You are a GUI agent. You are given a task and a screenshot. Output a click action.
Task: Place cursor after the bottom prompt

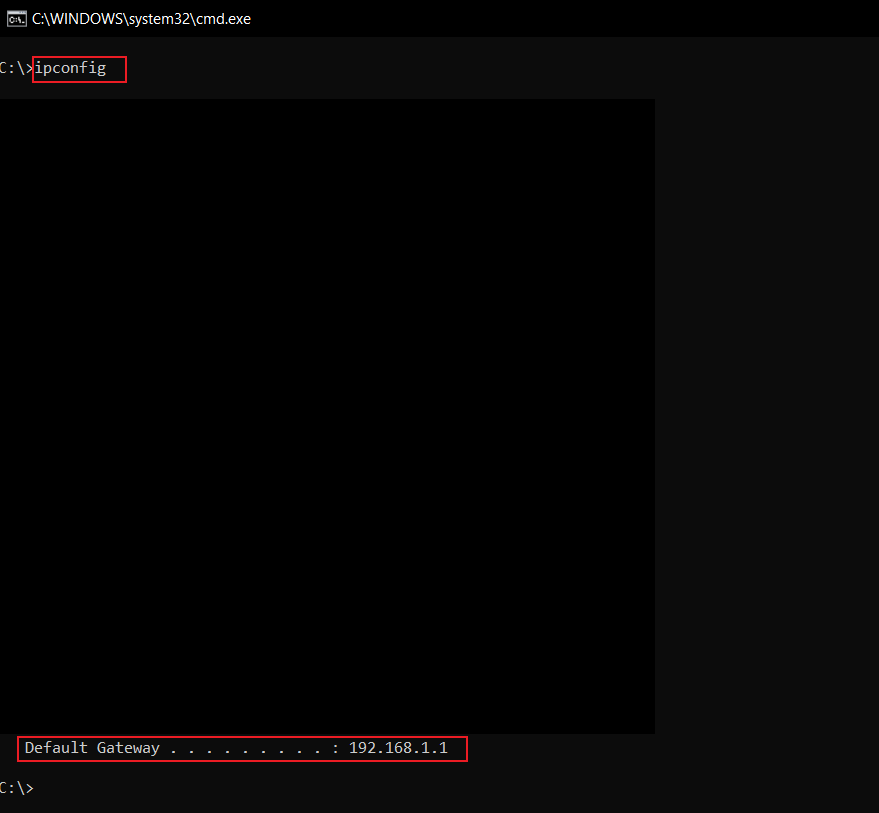point(40,788)
